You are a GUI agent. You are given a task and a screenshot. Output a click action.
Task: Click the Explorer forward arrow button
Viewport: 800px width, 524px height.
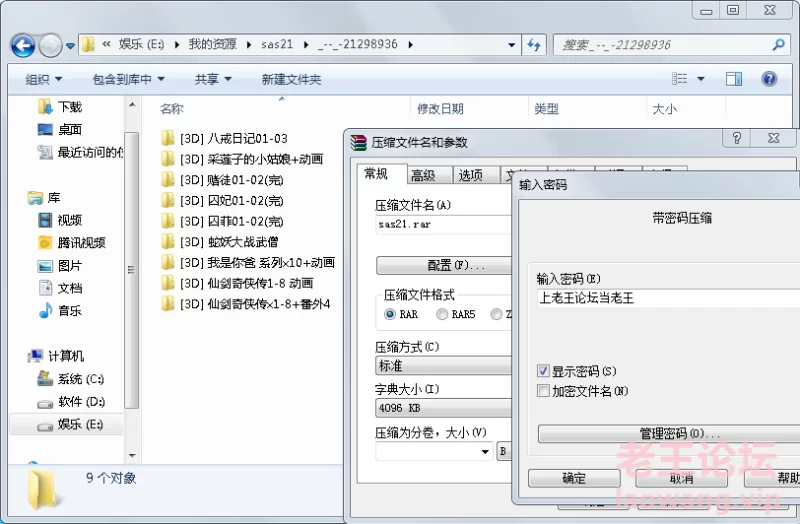pos(50,46)
